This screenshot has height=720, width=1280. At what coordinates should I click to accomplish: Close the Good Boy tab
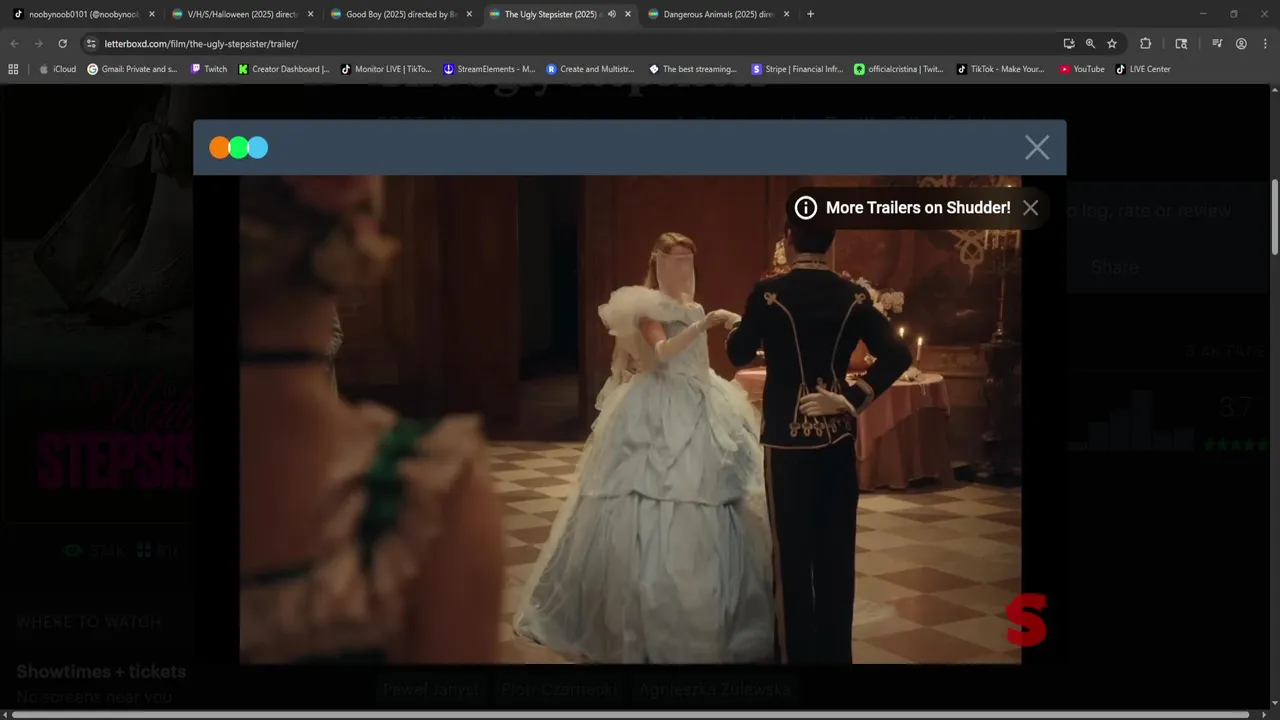[x=469, y=14]
